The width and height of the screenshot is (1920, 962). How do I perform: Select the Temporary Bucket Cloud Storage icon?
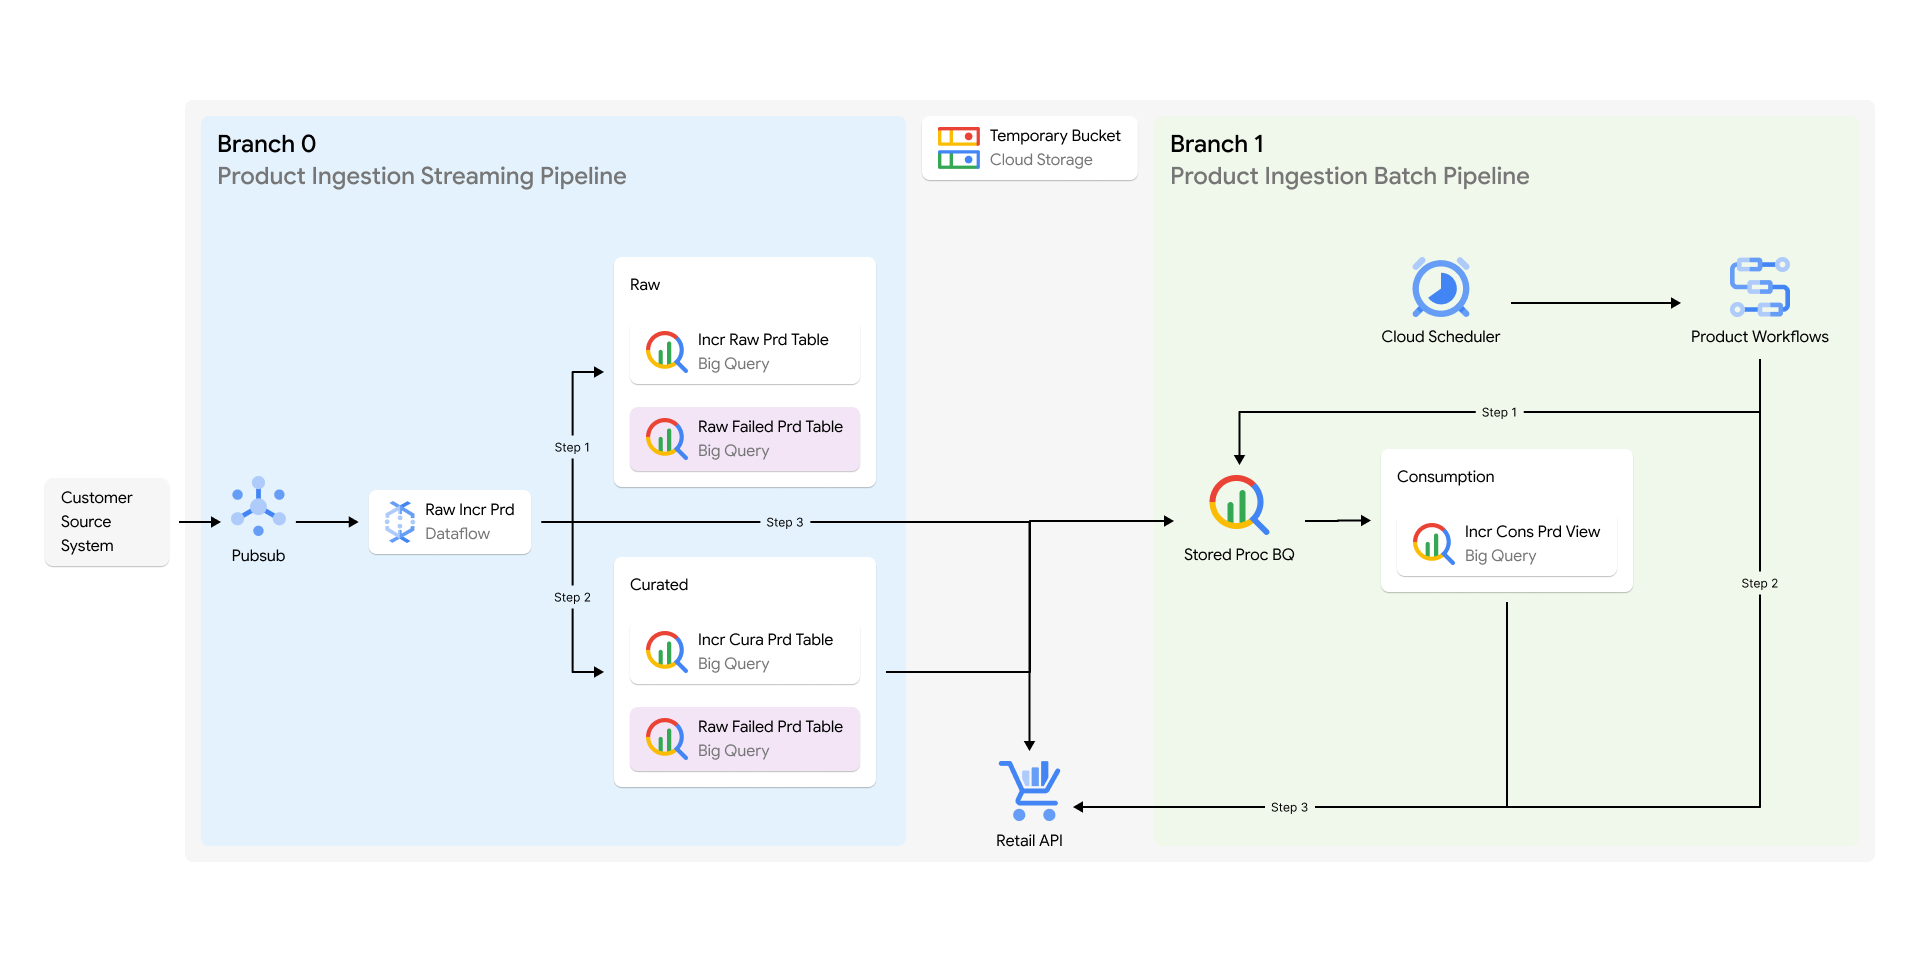(x=958, y=147)
